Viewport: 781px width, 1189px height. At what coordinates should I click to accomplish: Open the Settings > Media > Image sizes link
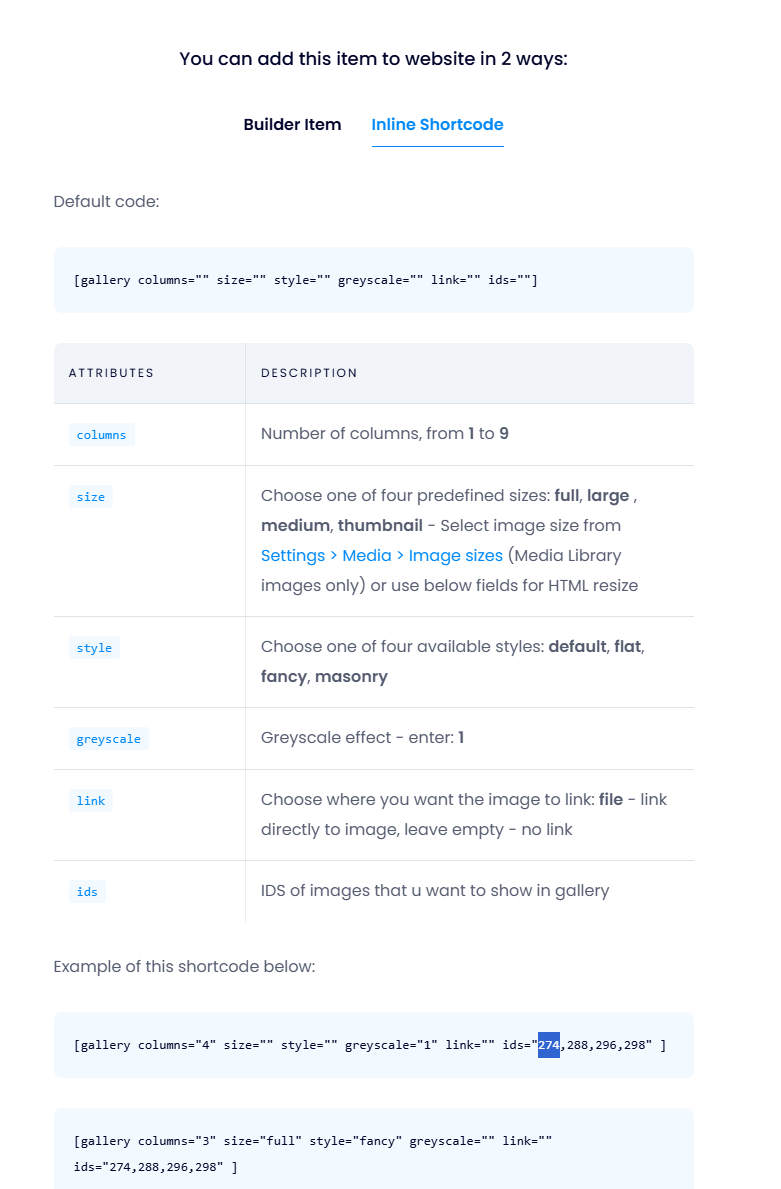pyautogui.click(x=381, y=555)
